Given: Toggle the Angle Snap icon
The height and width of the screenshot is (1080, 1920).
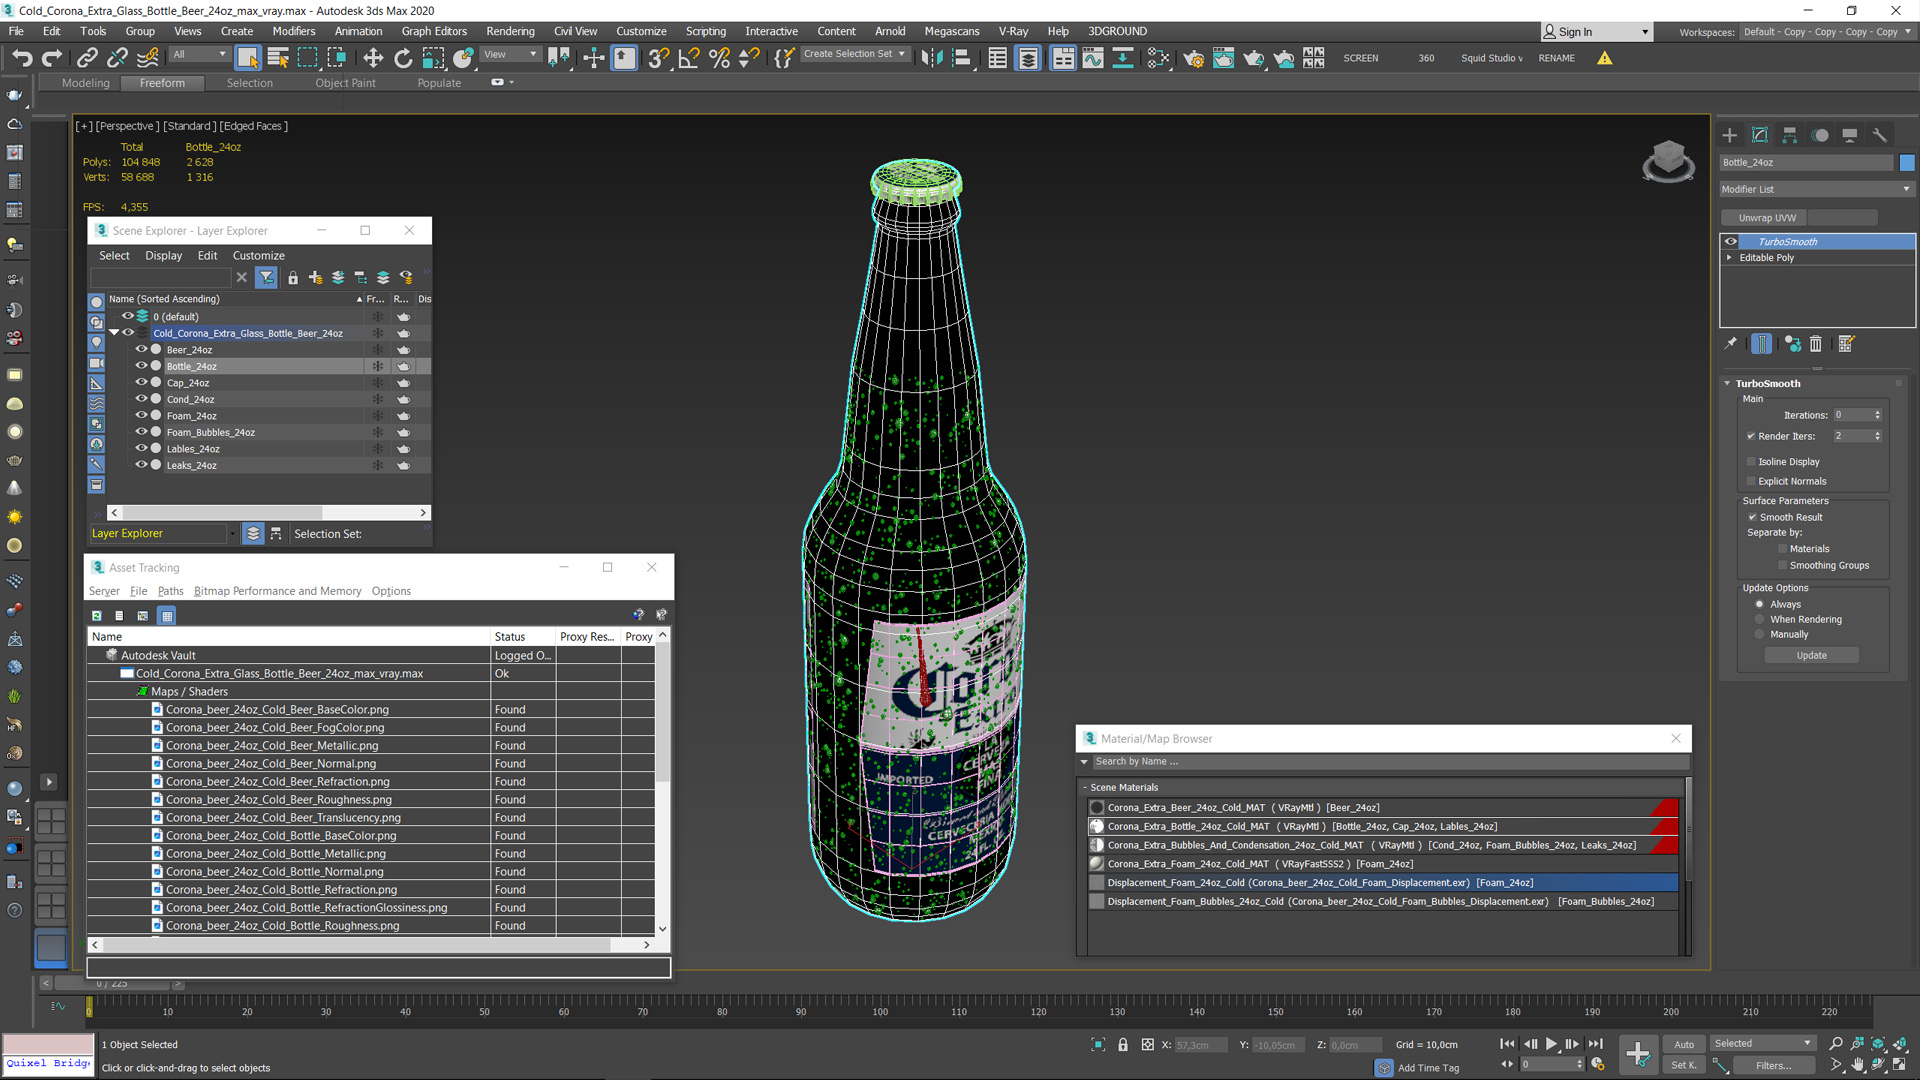Looking at the screenshot, I should pos(688,58).
